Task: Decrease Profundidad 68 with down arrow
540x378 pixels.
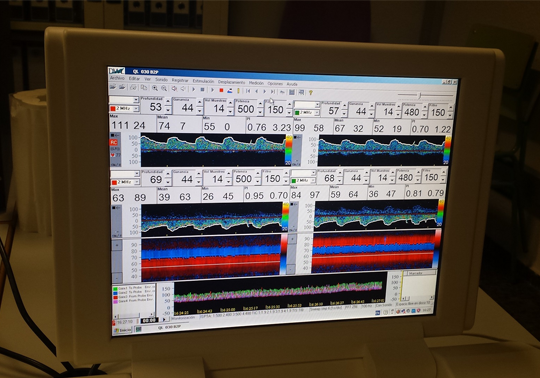Action: point(340,181)
